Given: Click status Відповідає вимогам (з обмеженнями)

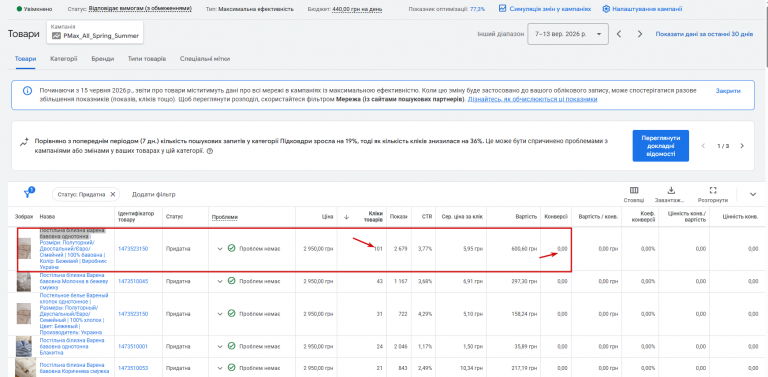Looking at the screenshot, I should click(x=141, y=9).
